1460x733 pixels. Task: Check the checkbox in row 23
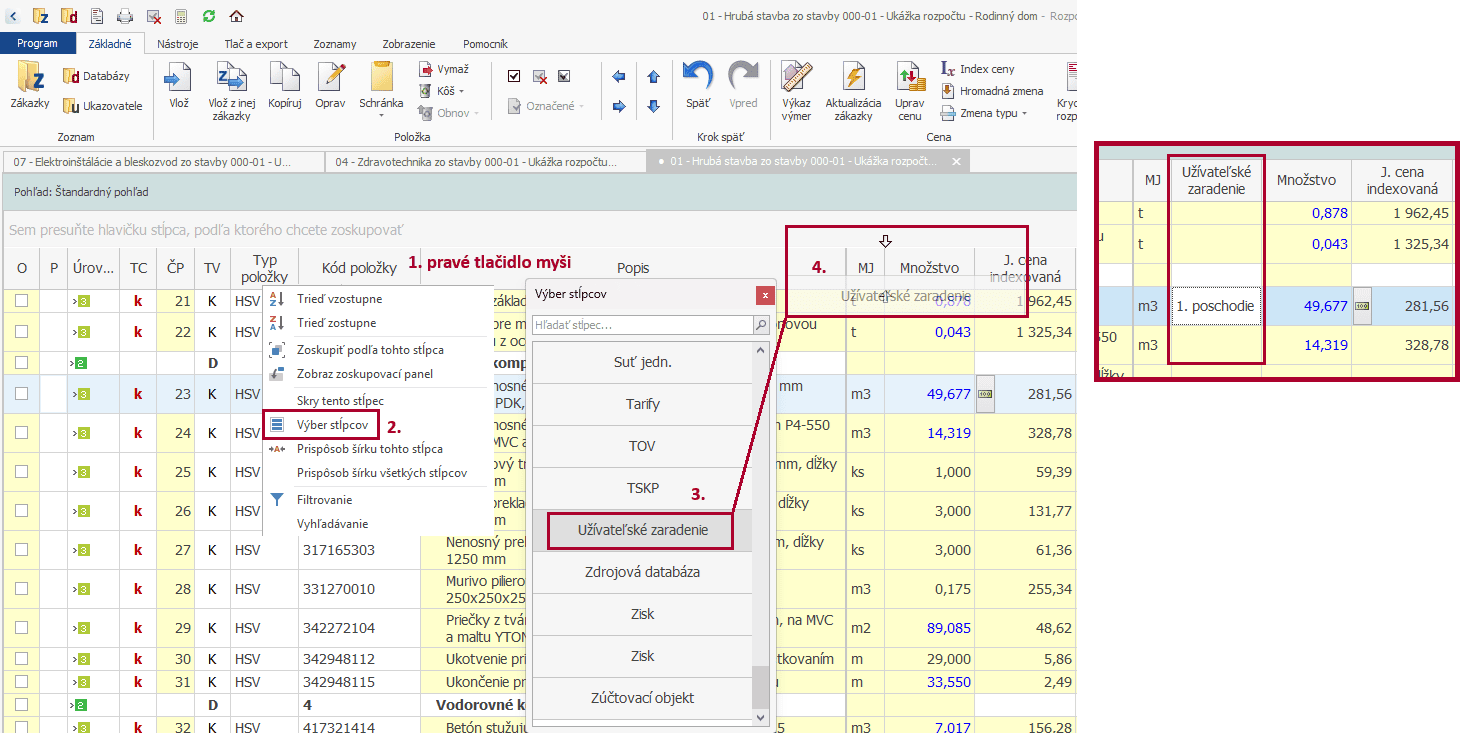click(21, 394)
